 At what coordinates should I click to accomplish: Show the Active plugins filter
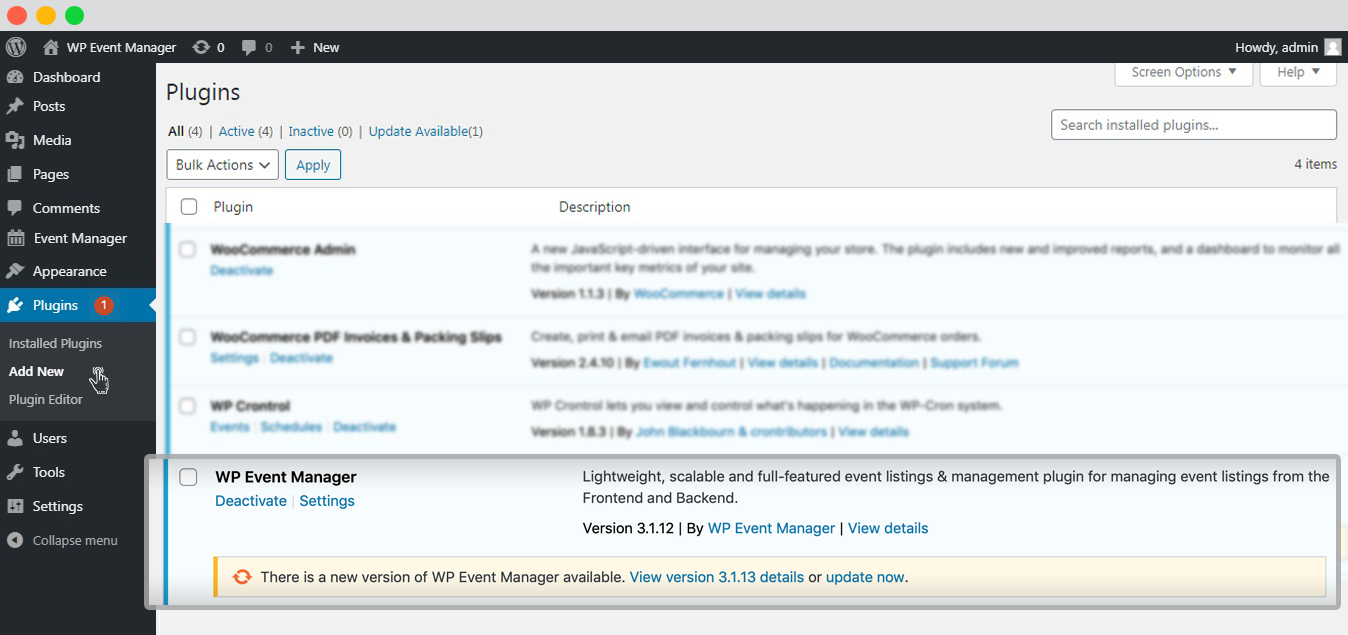[x=237, y=131]
